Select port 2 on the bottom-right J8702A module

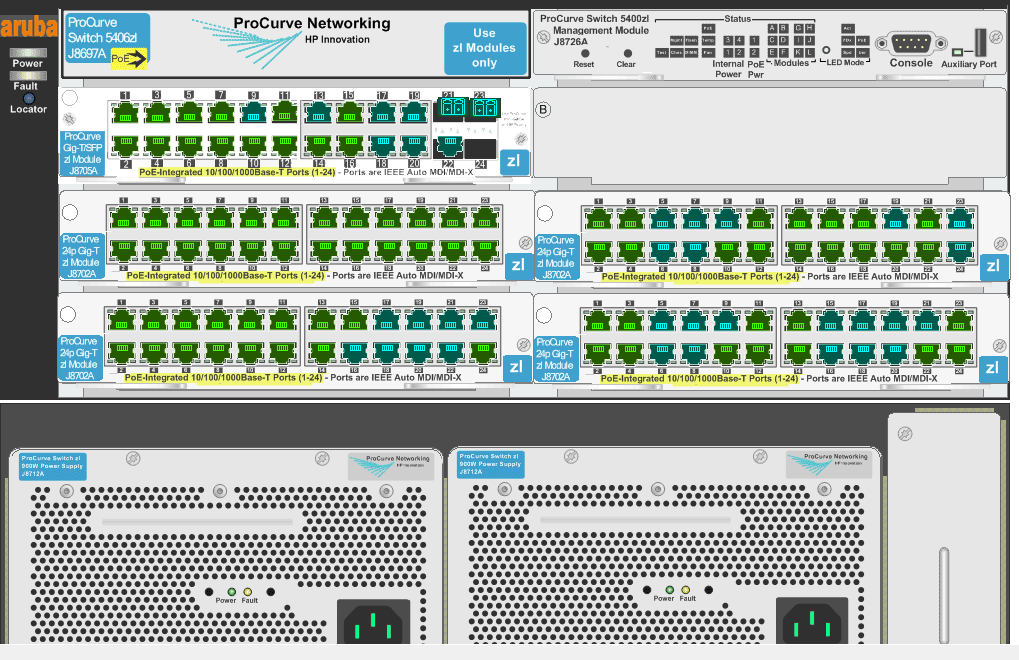pyautogui.click(x=597, y=352)
